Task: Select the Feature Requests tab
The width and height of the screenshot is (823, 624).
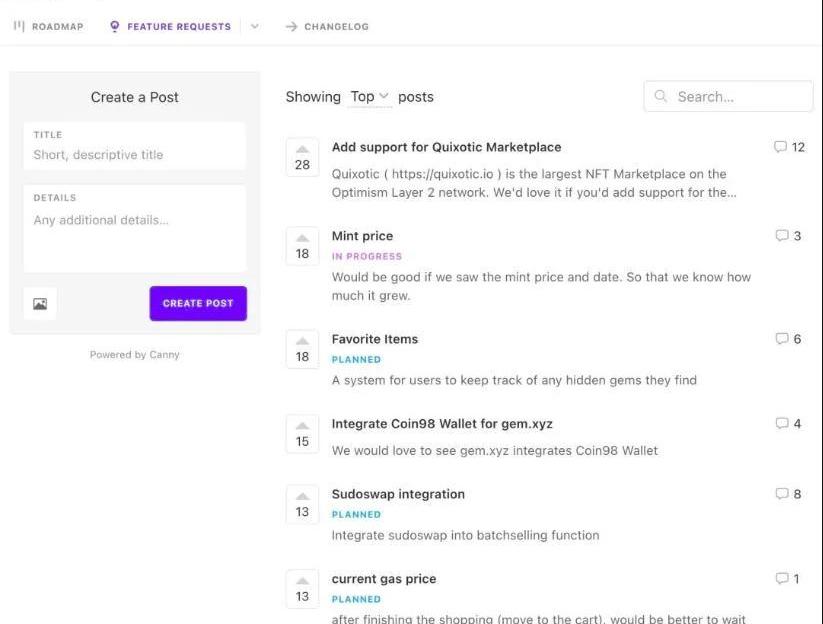Action: click(x=170, y=26)
